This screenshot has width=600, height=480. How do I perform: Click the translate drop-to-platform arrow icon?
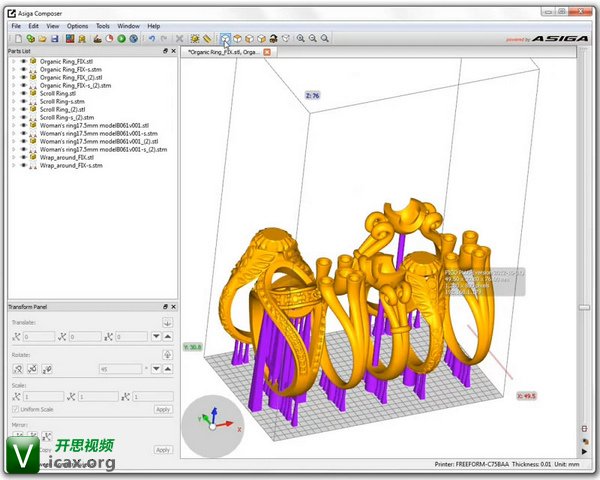tap(167, 322)
